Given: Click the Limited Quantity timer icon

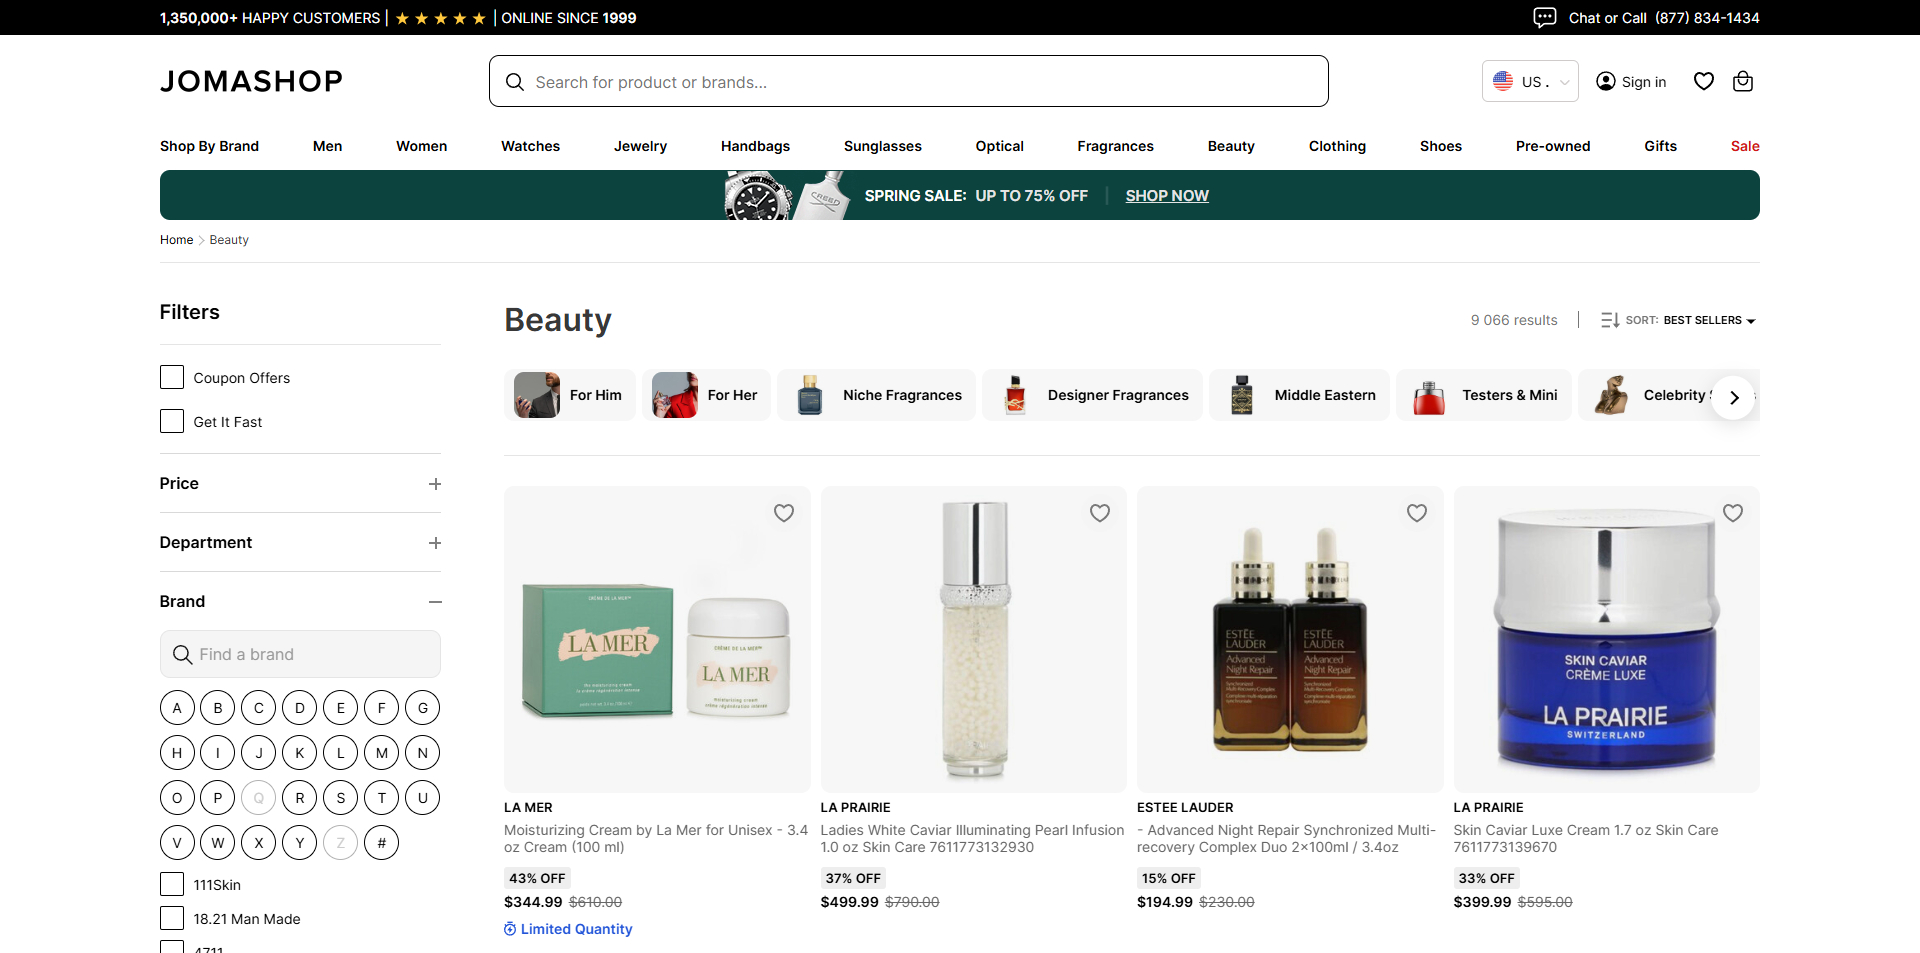Looking at the screenshot, I should [509, 929].
